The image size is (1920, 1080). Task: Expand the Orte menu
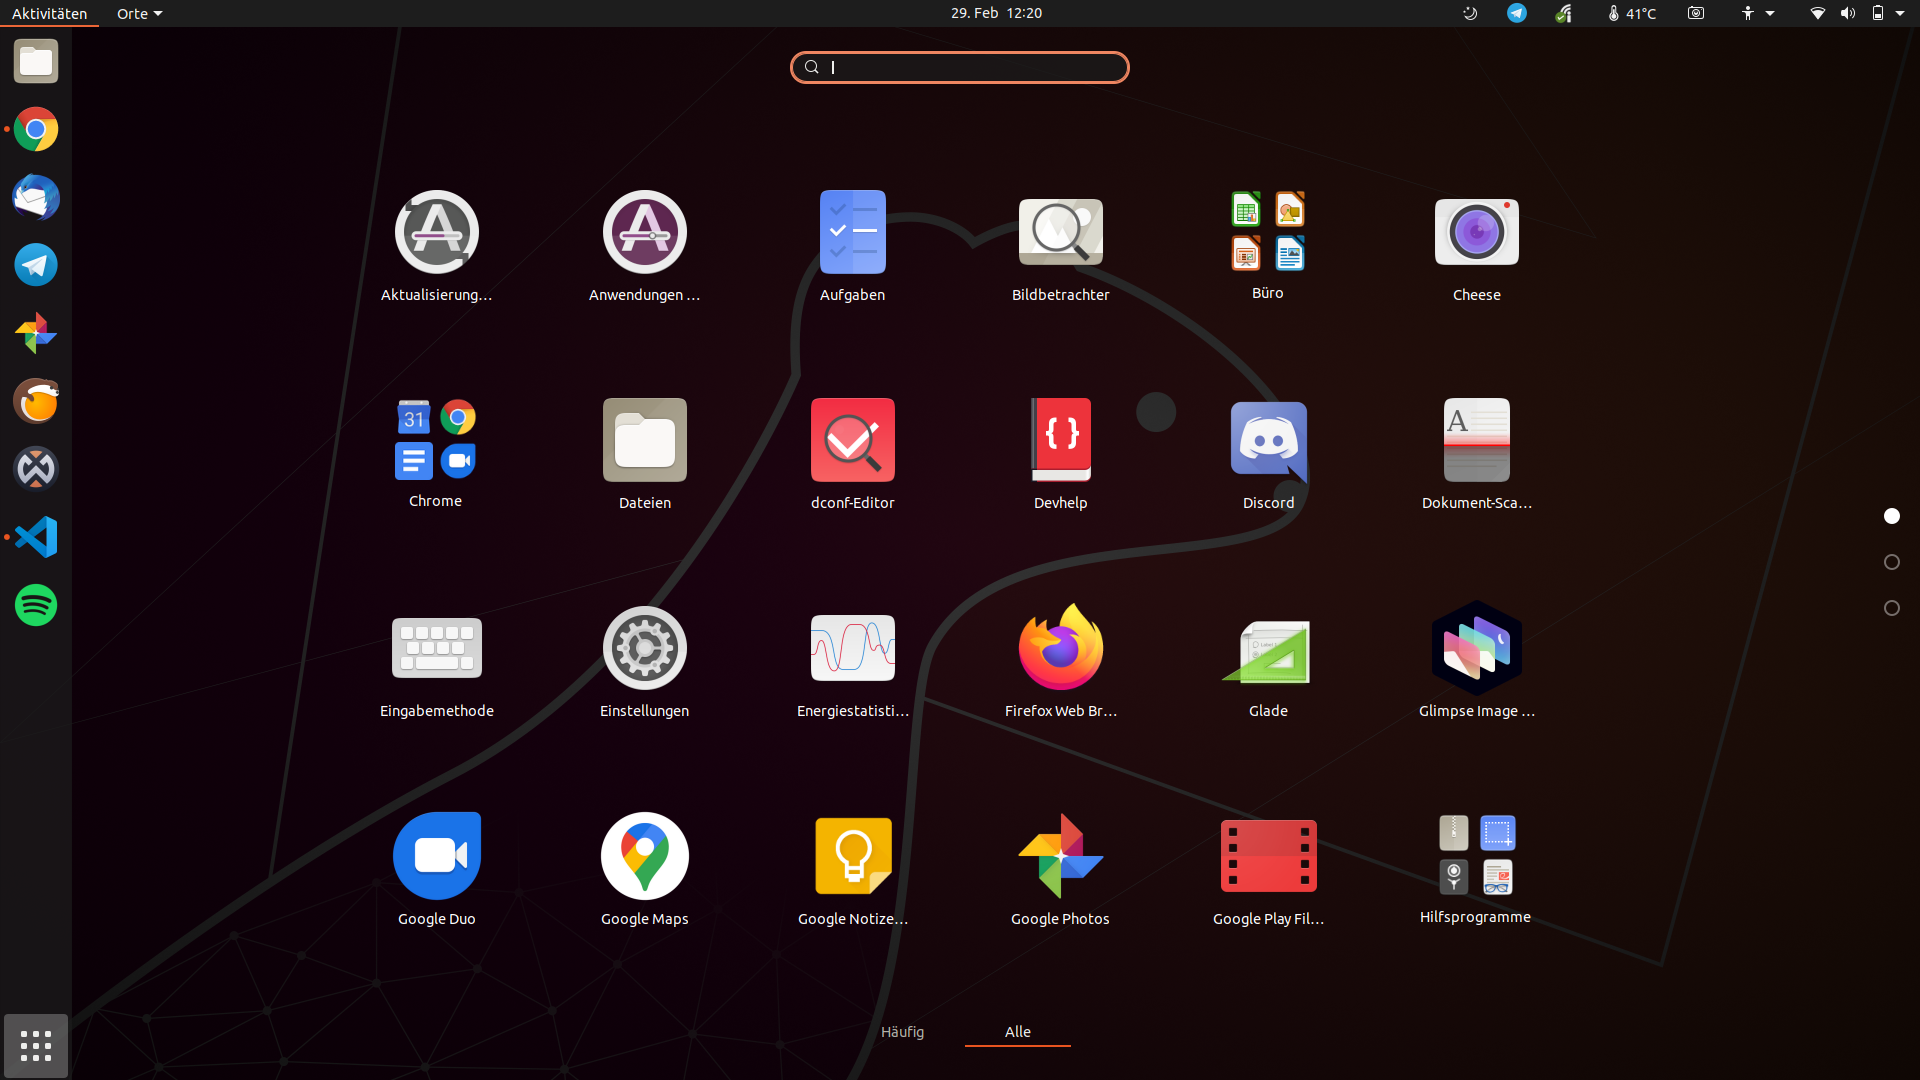pyautogui.click(x=139, y=13)
